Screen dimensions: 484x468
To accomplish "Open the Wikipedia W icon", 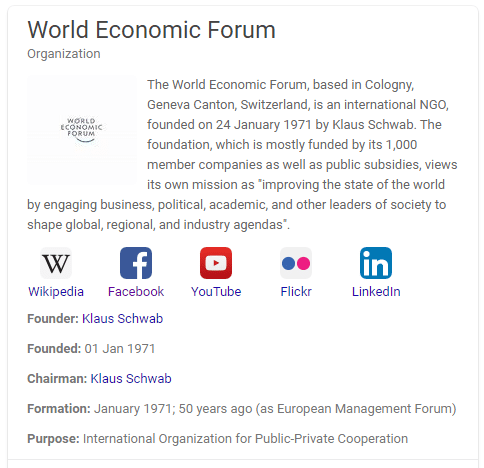I will pyautogui.click(x=56, y=263).
